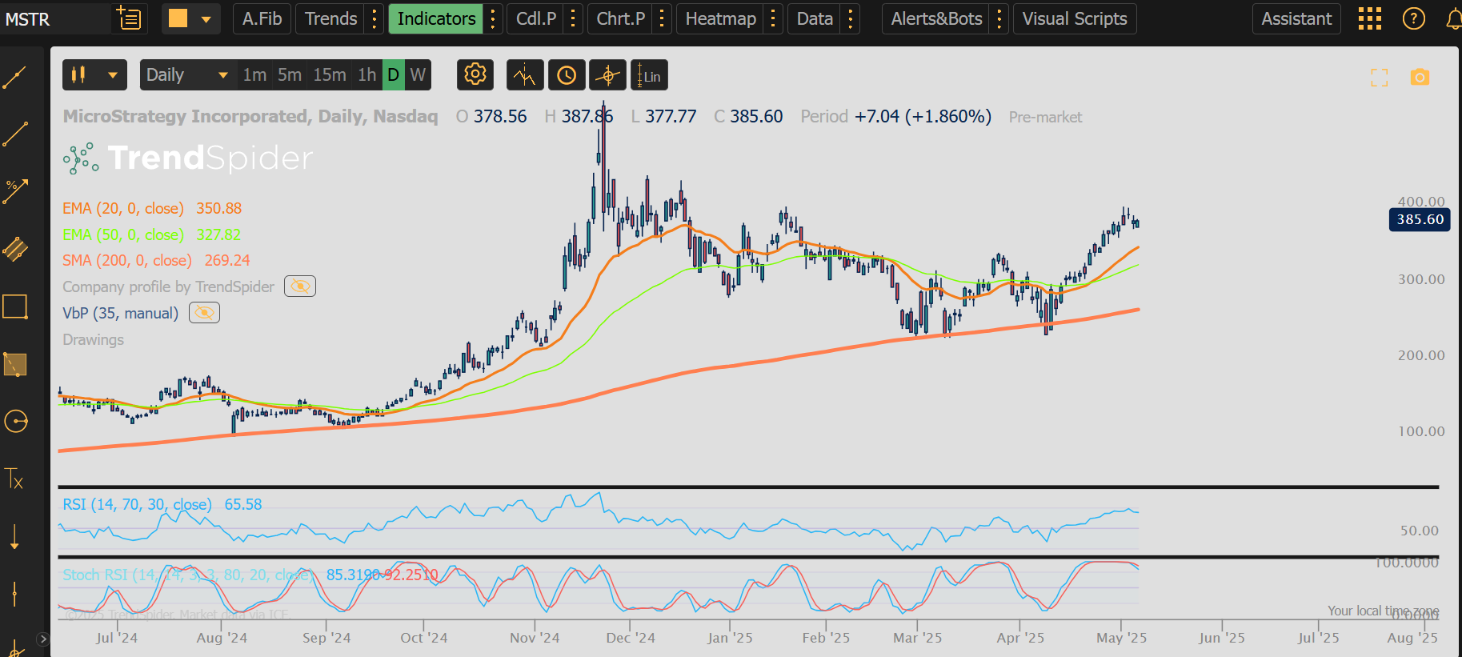
Task: Take chart snapshot with camera icon
Action: (x=1419, y=77)
